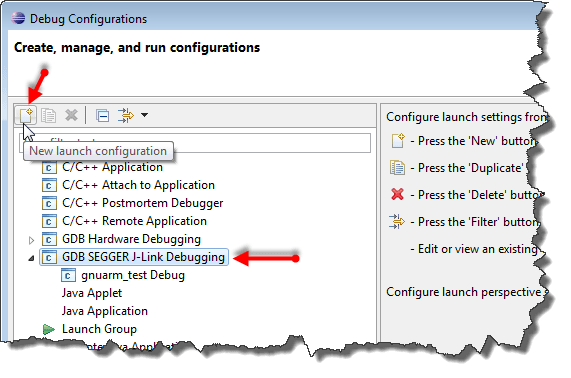Select Launch Group entry

99,329
